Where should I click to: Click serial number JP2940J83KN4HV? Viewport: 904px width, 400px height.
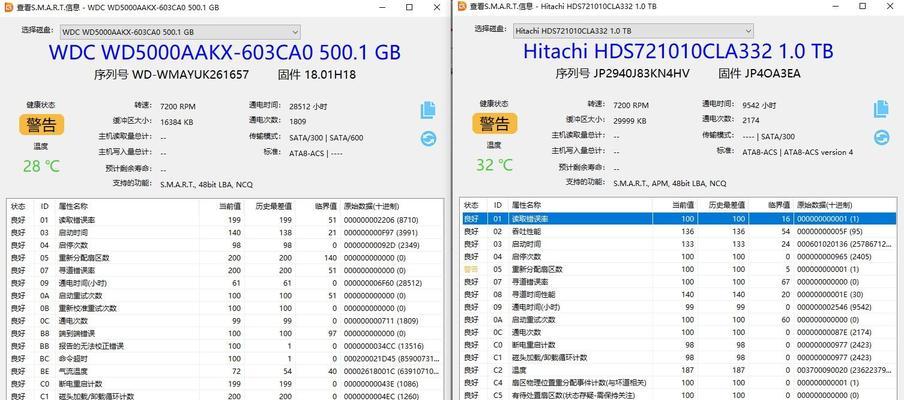click(642, 74)
